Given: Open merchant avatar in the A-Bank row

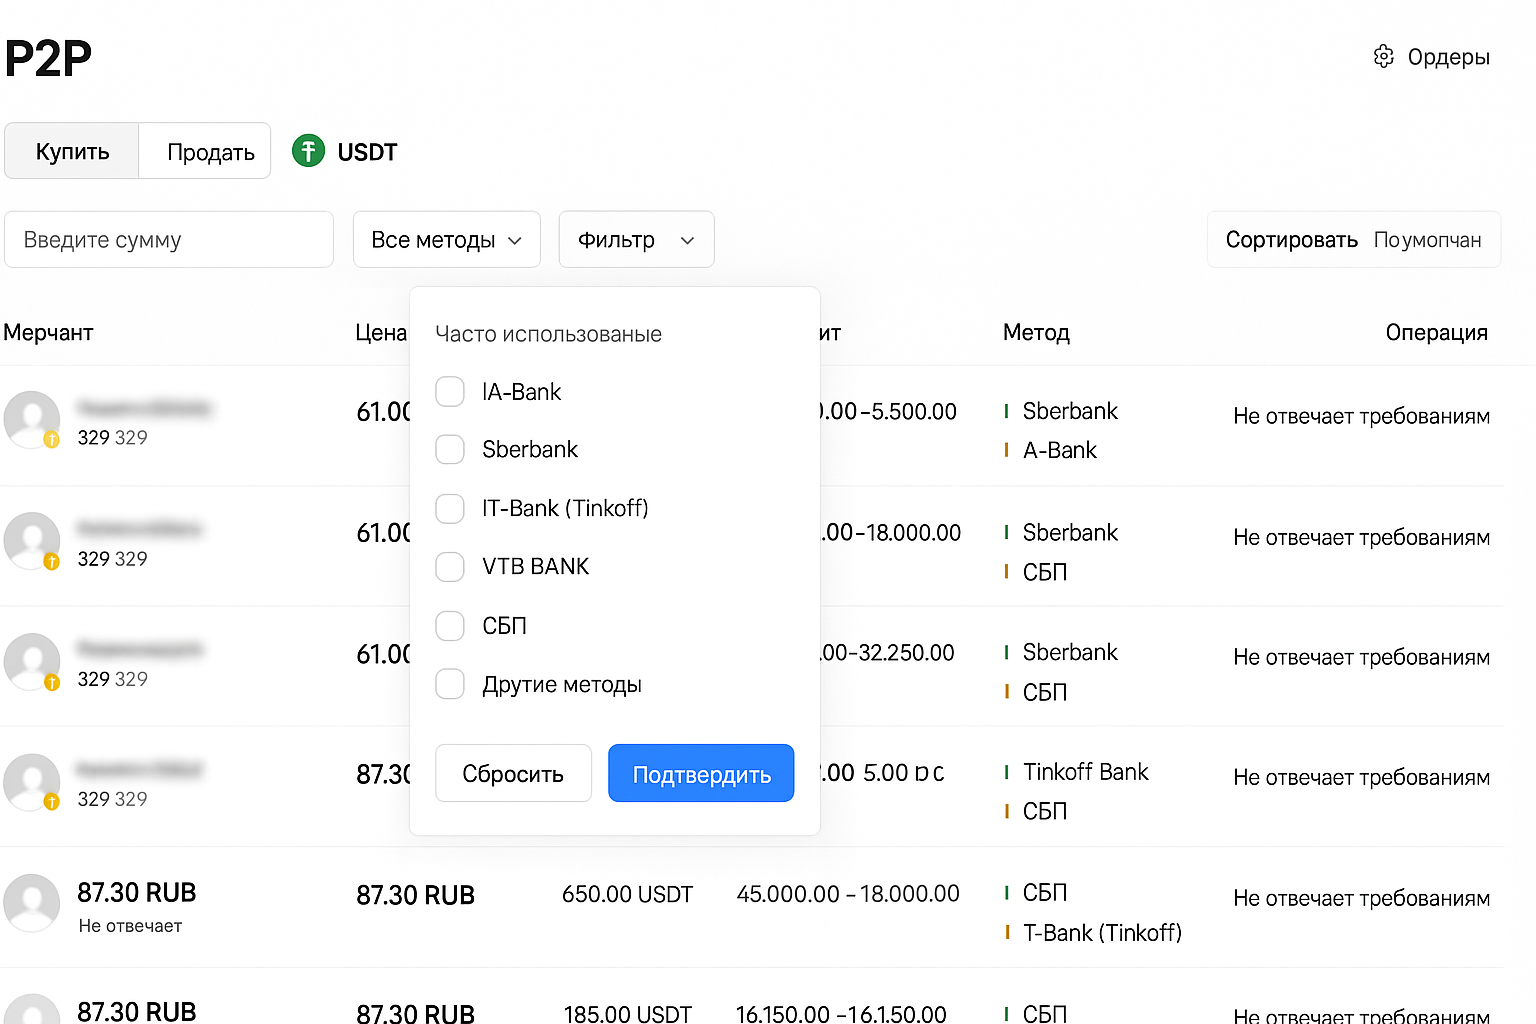Looking at the screenshot, I should pos(32,419).
